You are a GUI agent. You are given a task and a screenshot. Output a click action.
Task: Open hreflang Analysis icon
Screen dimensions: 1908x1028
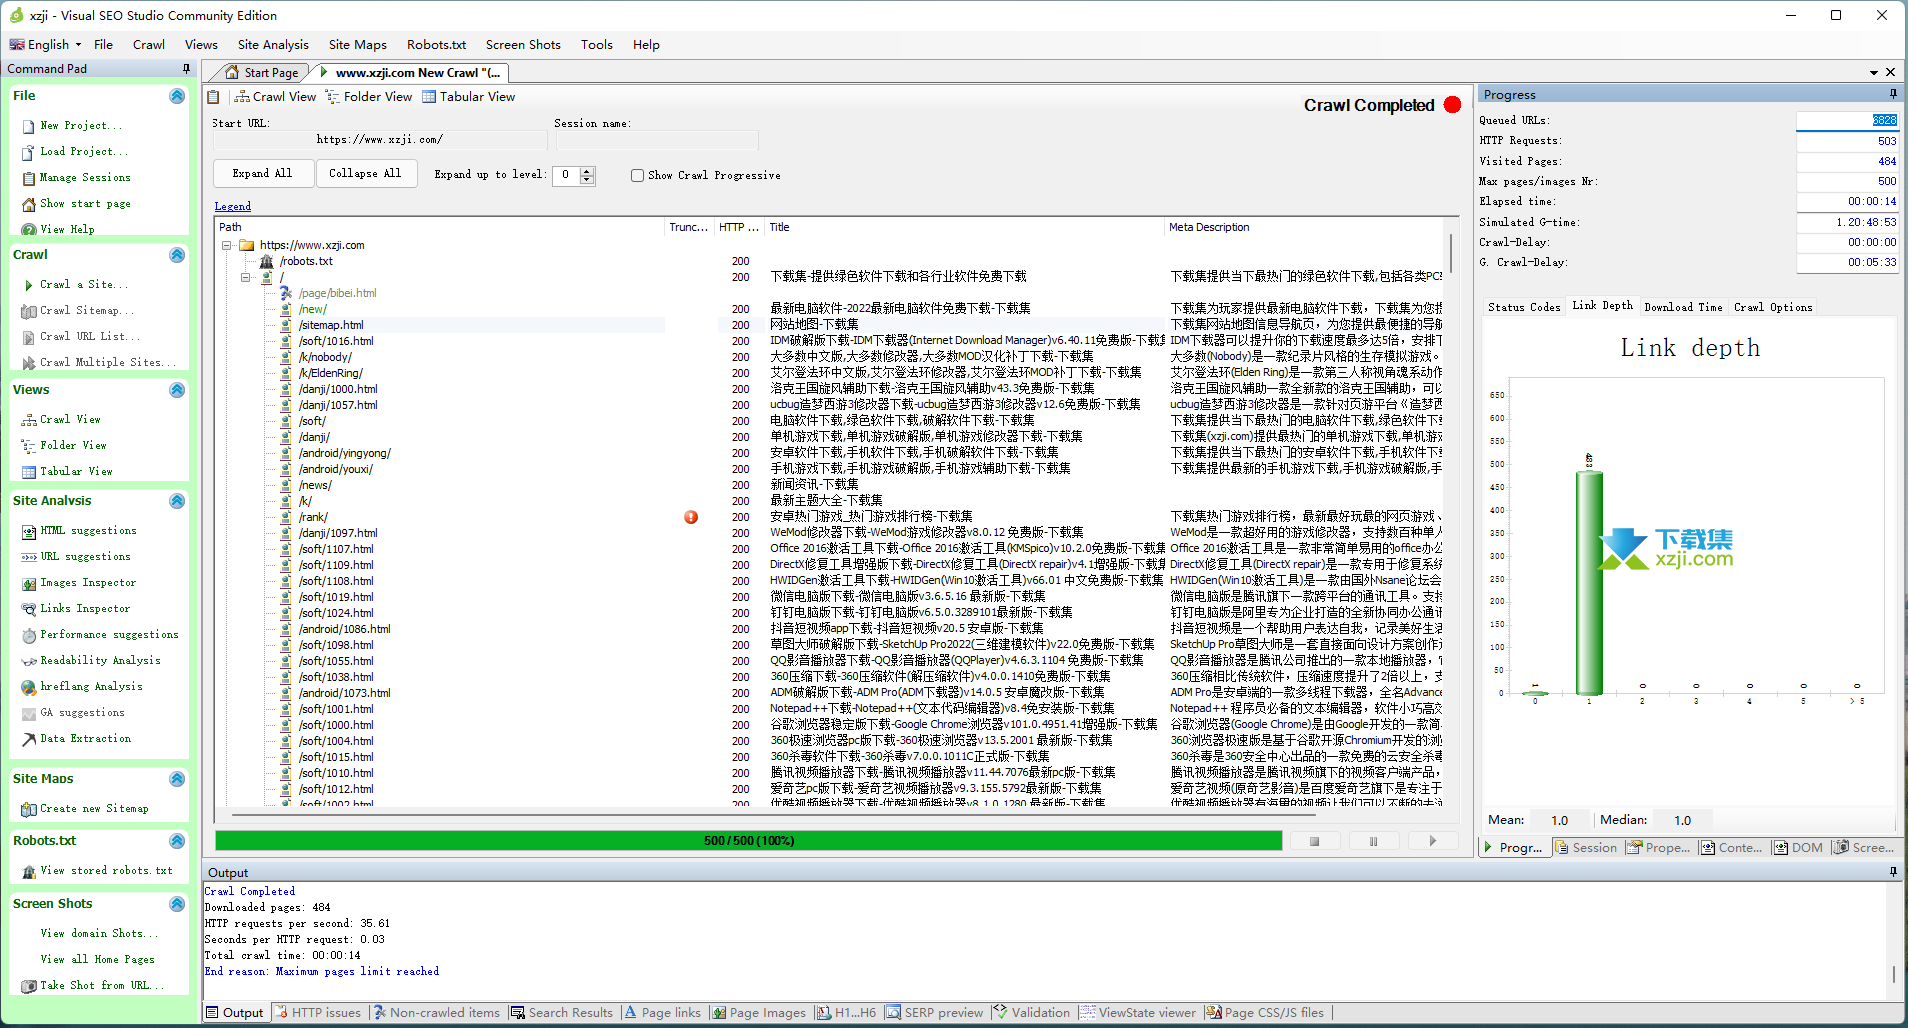click(28, 687)
